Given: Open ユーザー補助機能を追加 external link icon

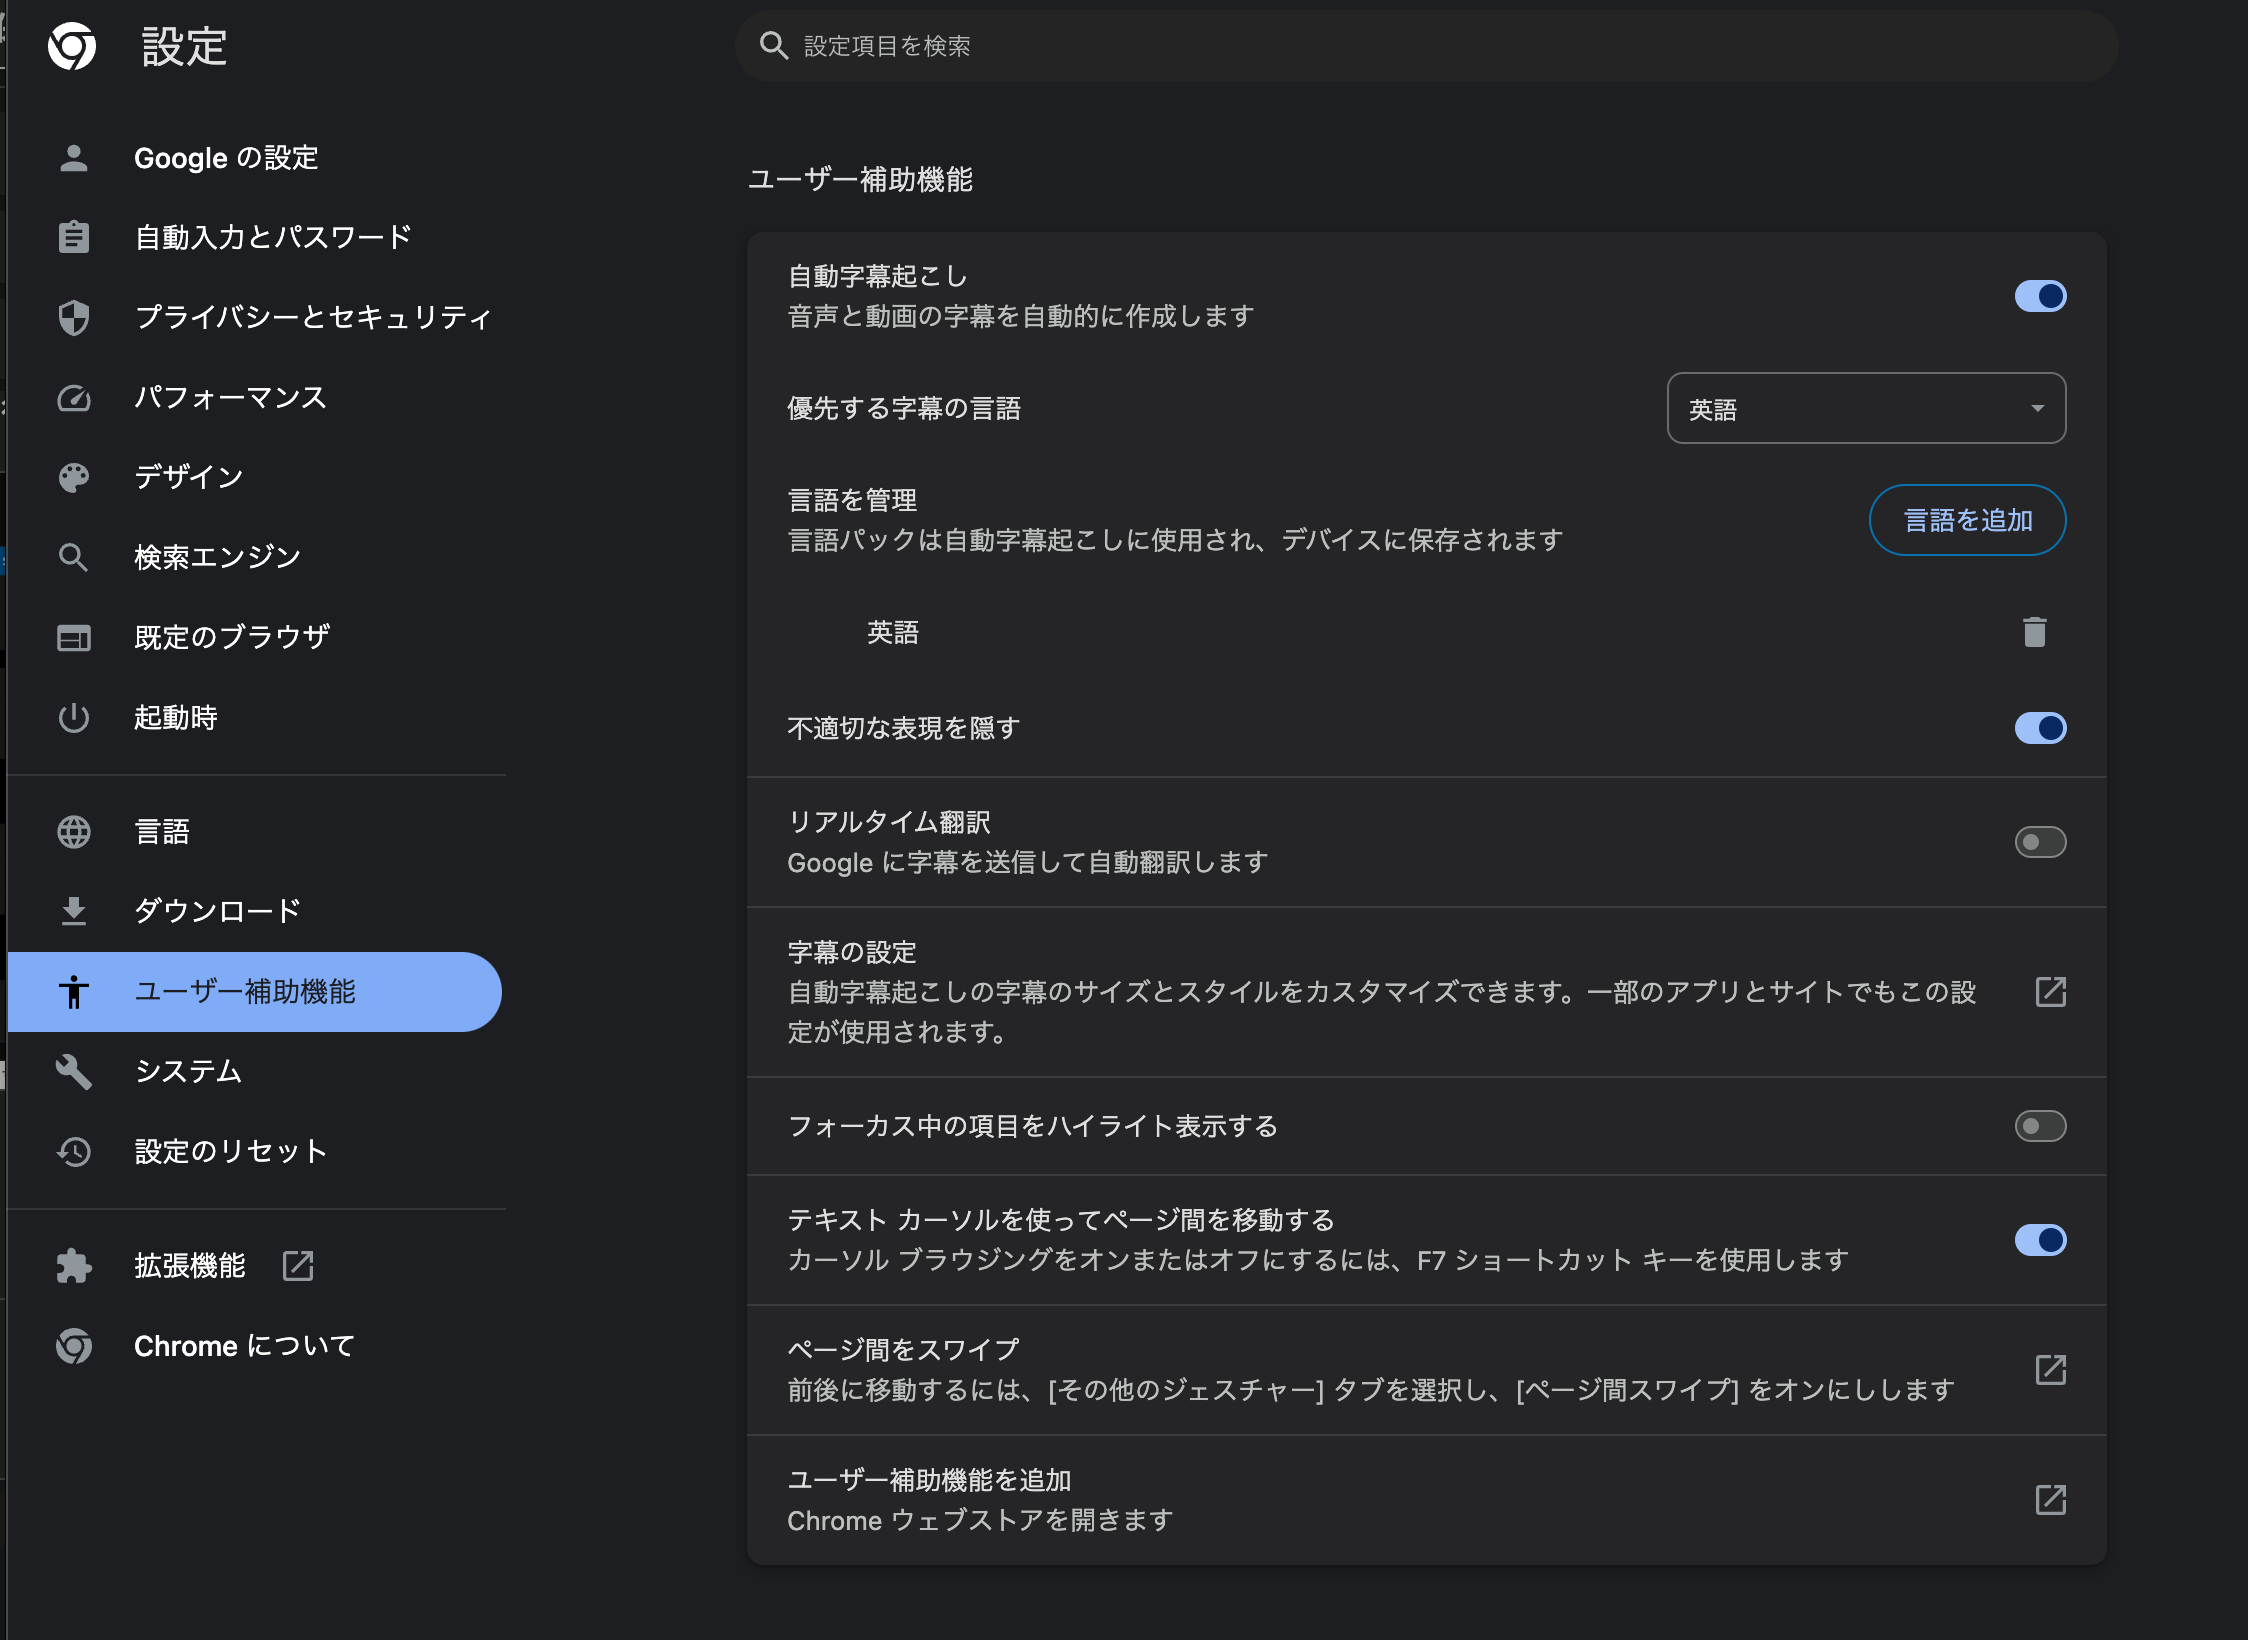Looking at the screenshot, I should 2050,1499.
